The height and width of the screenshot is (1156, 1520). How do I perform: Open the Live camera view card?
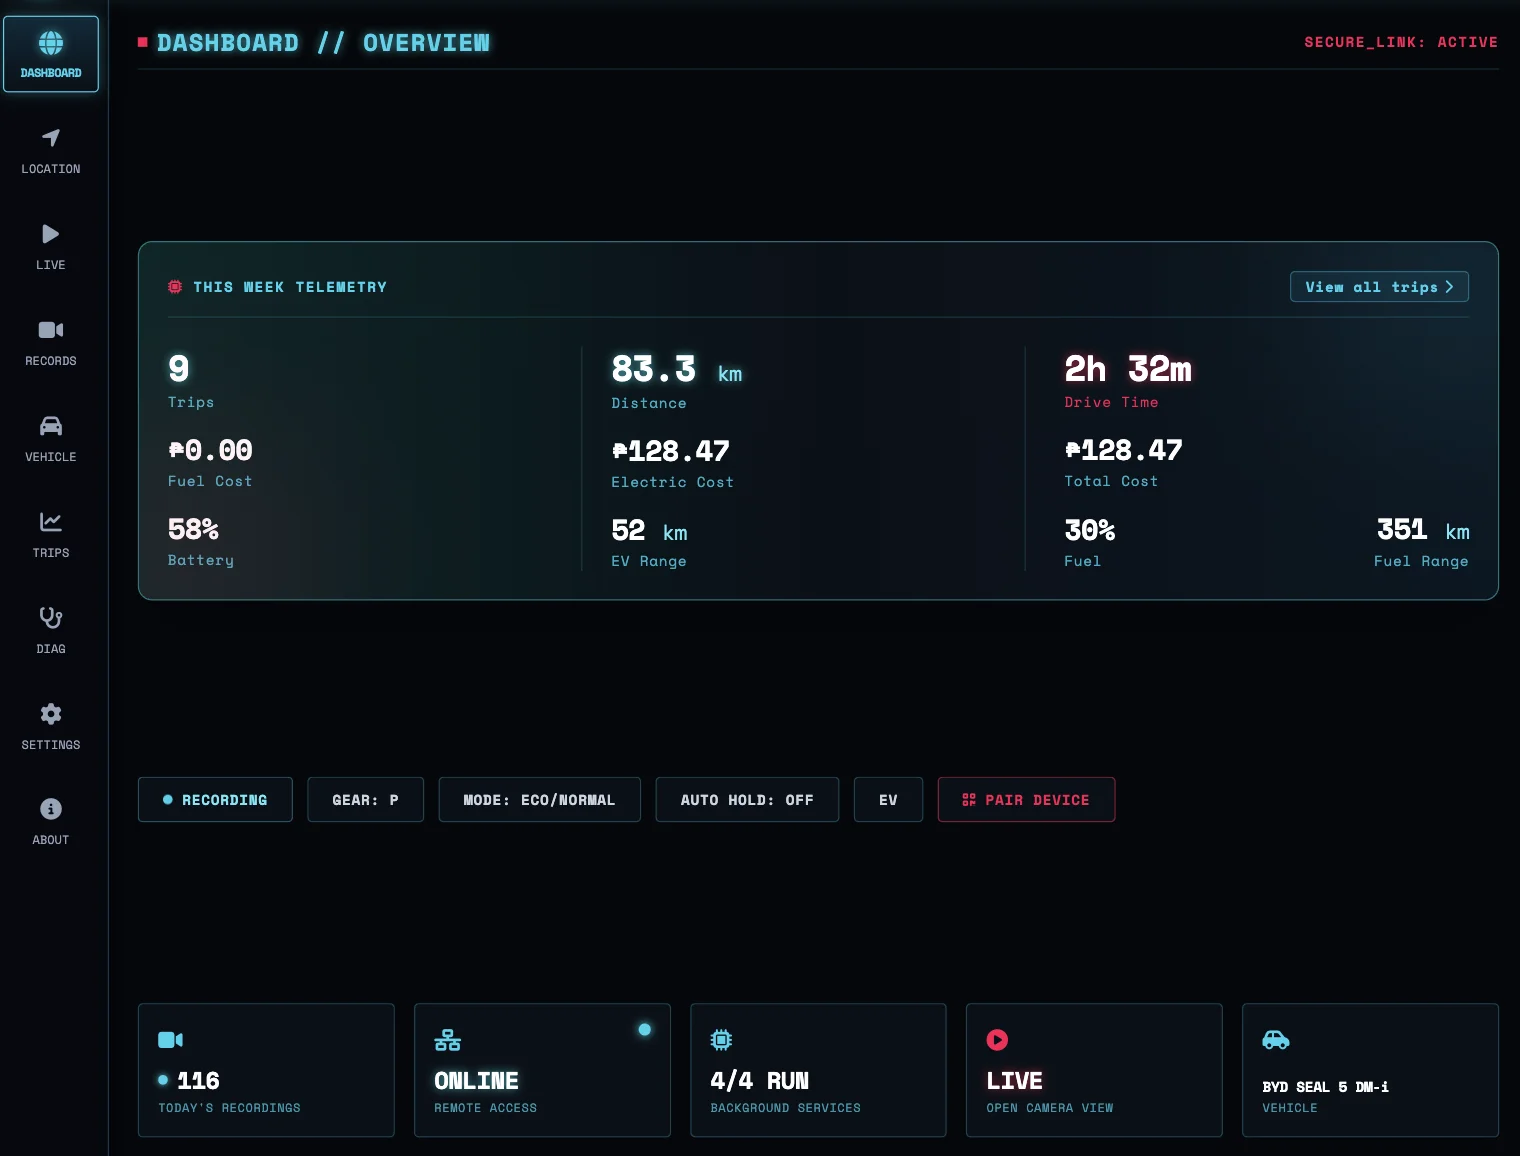click(1094, 1070)
